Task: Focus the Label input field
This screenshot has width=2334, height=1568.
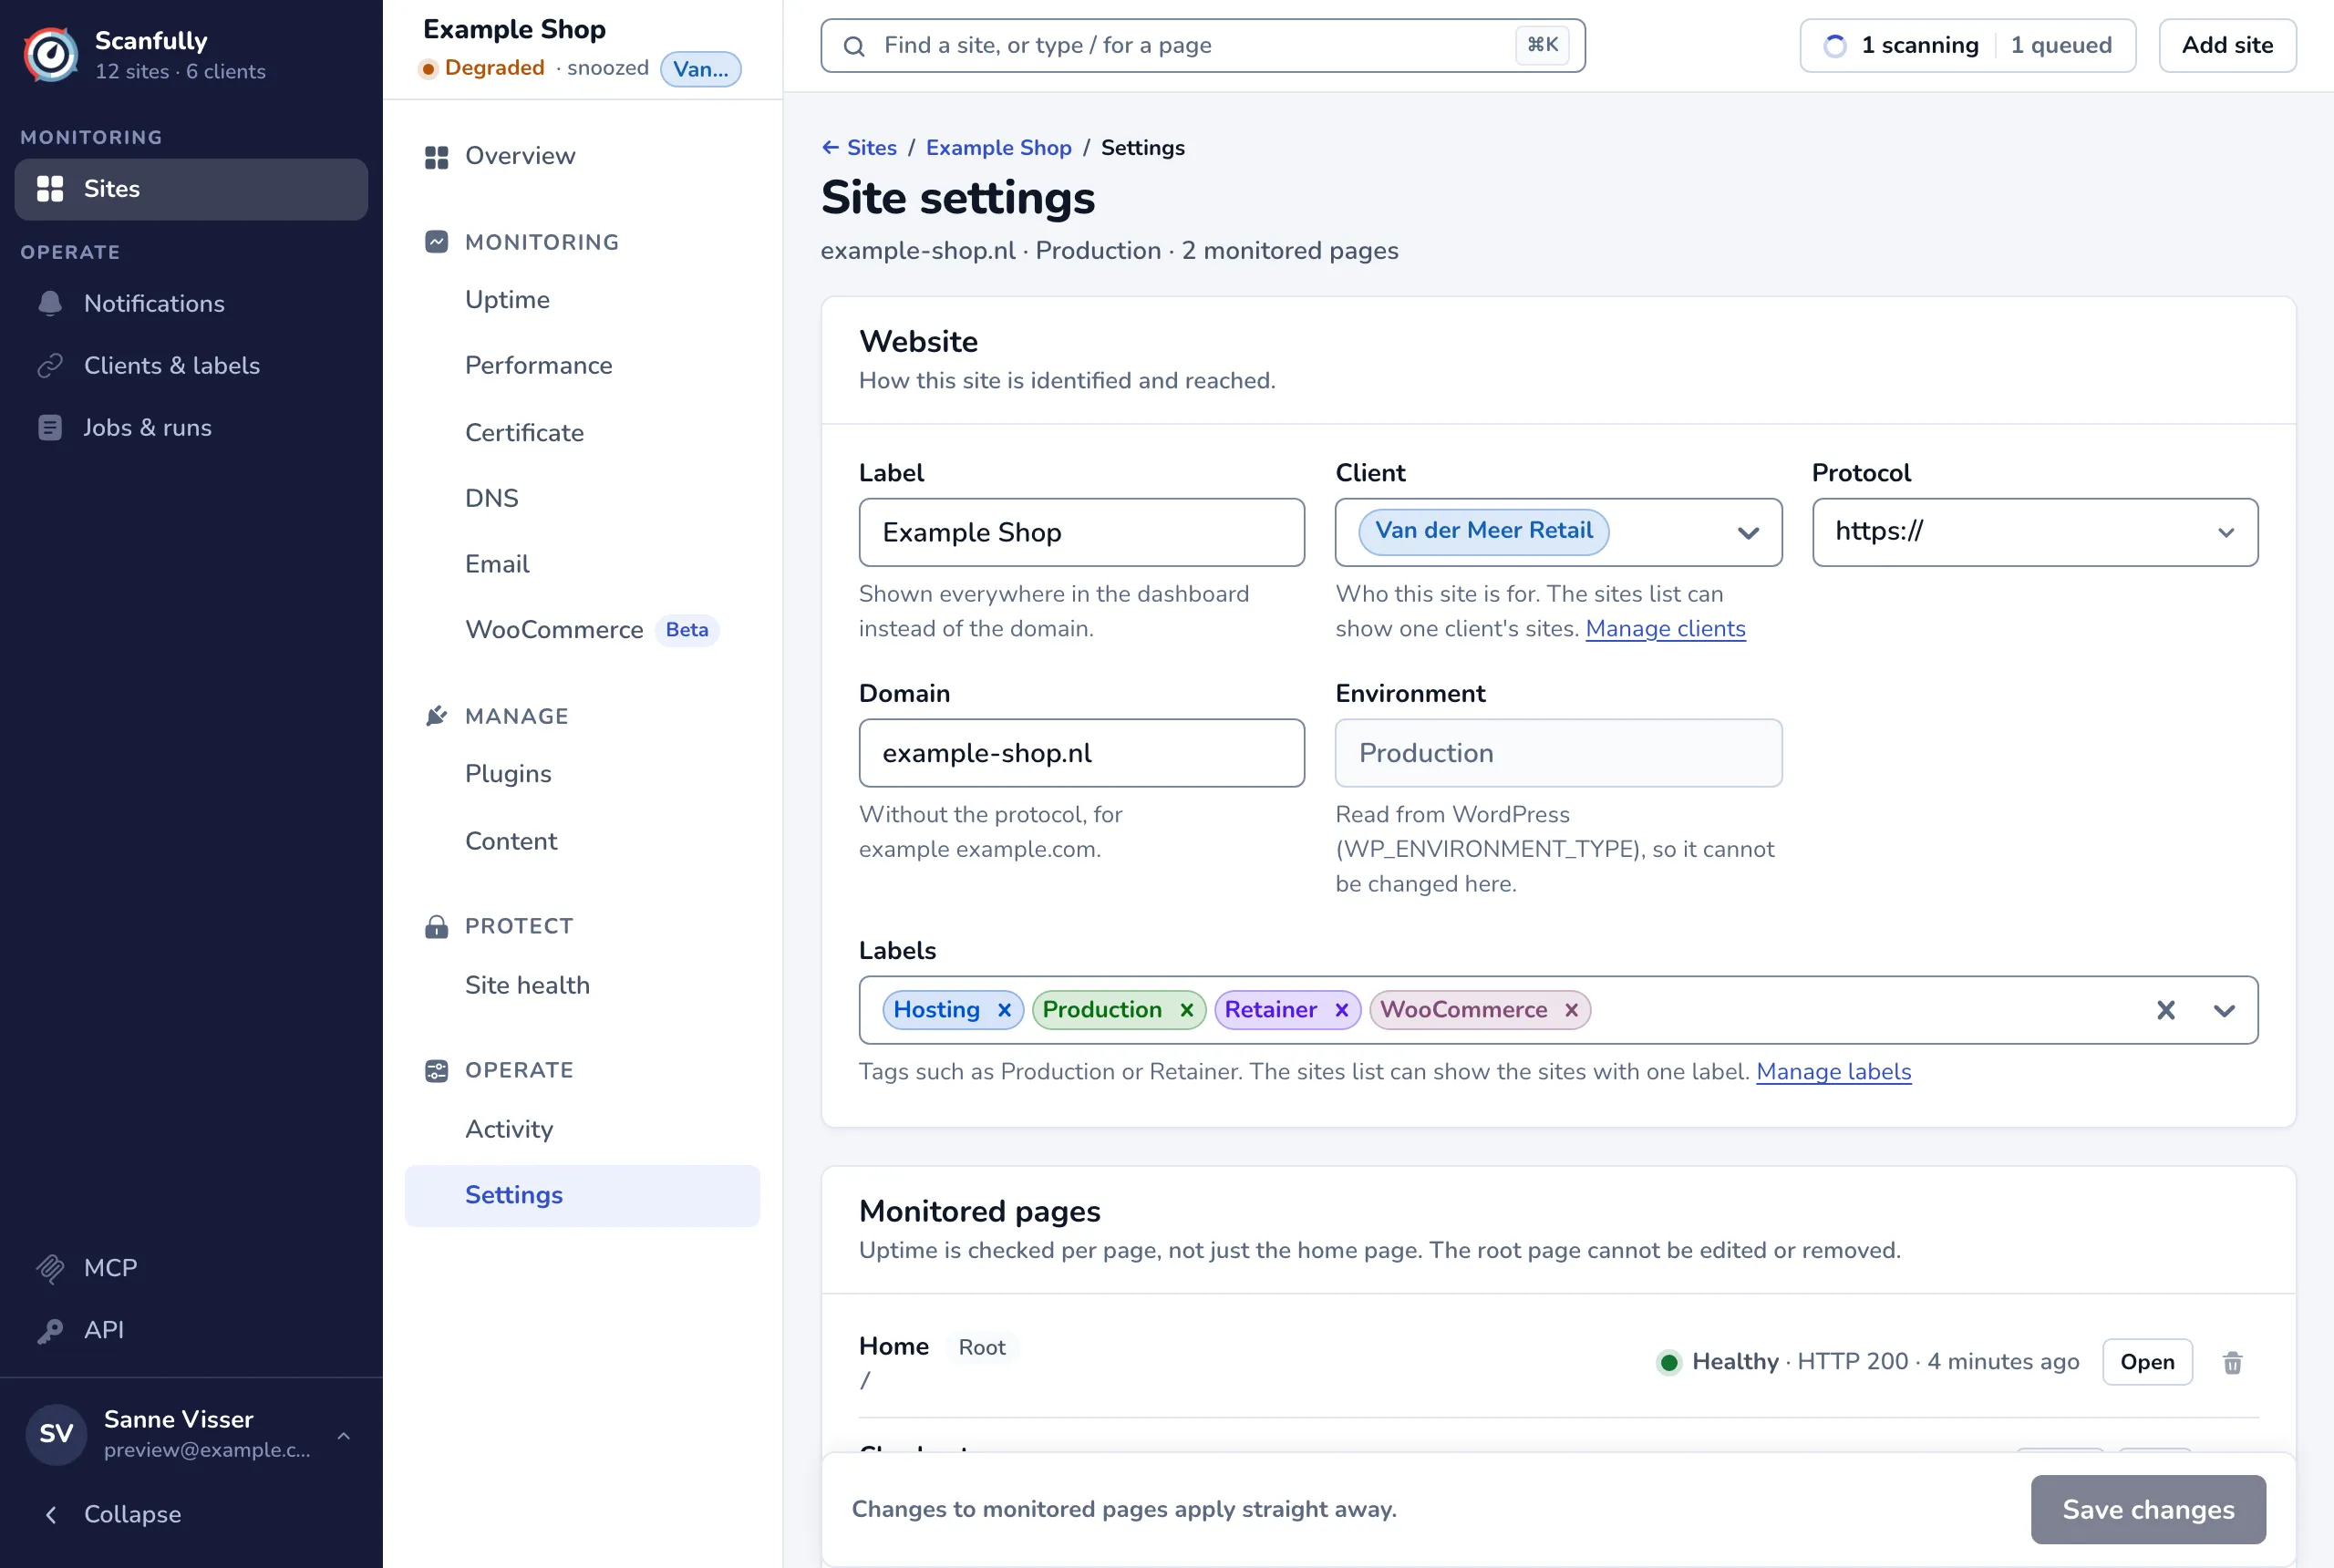Action: pyautogui.click(x=1081, y=532)
